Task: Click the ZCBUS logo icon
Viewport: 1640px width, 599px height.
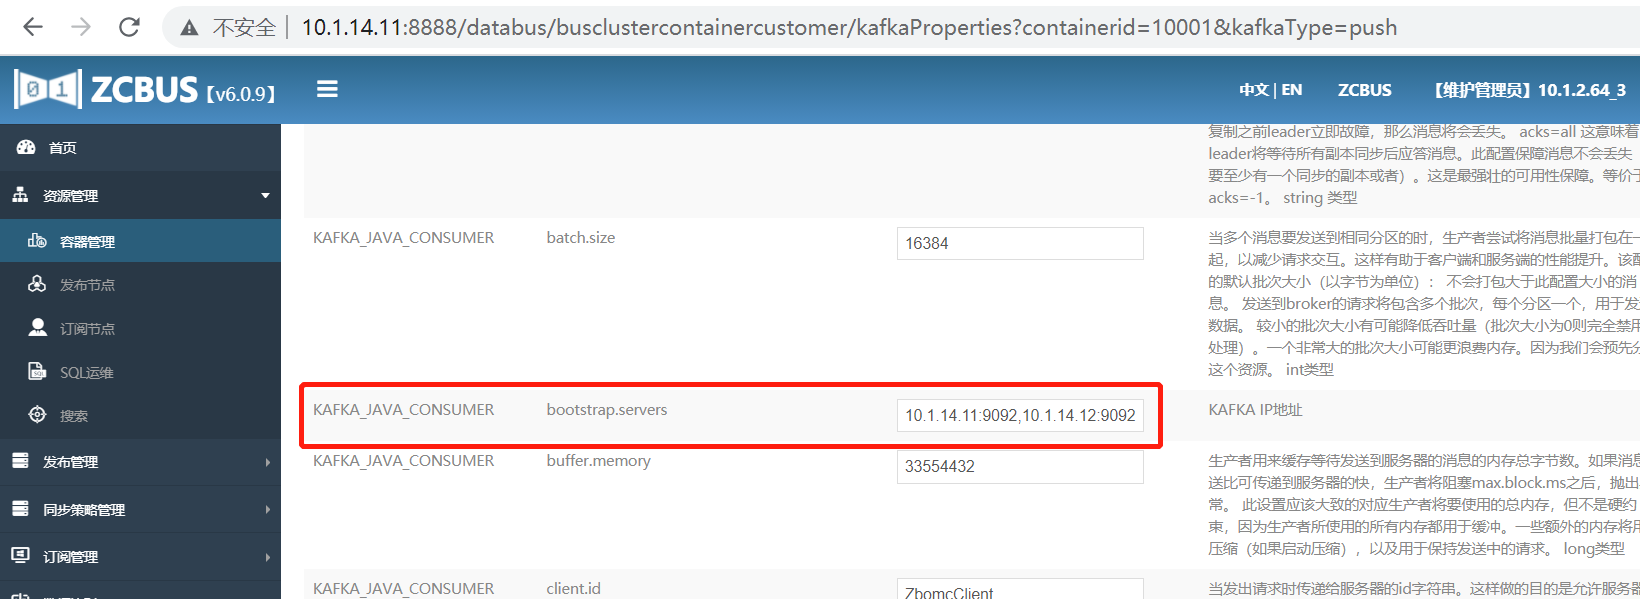Action: pos(47,89)
